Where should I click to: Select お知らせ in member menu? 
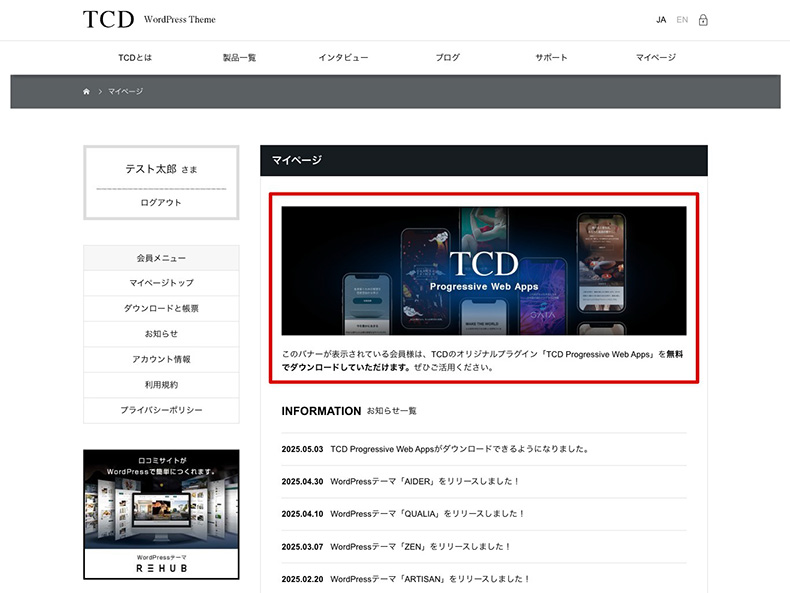[x=161, y=334]
